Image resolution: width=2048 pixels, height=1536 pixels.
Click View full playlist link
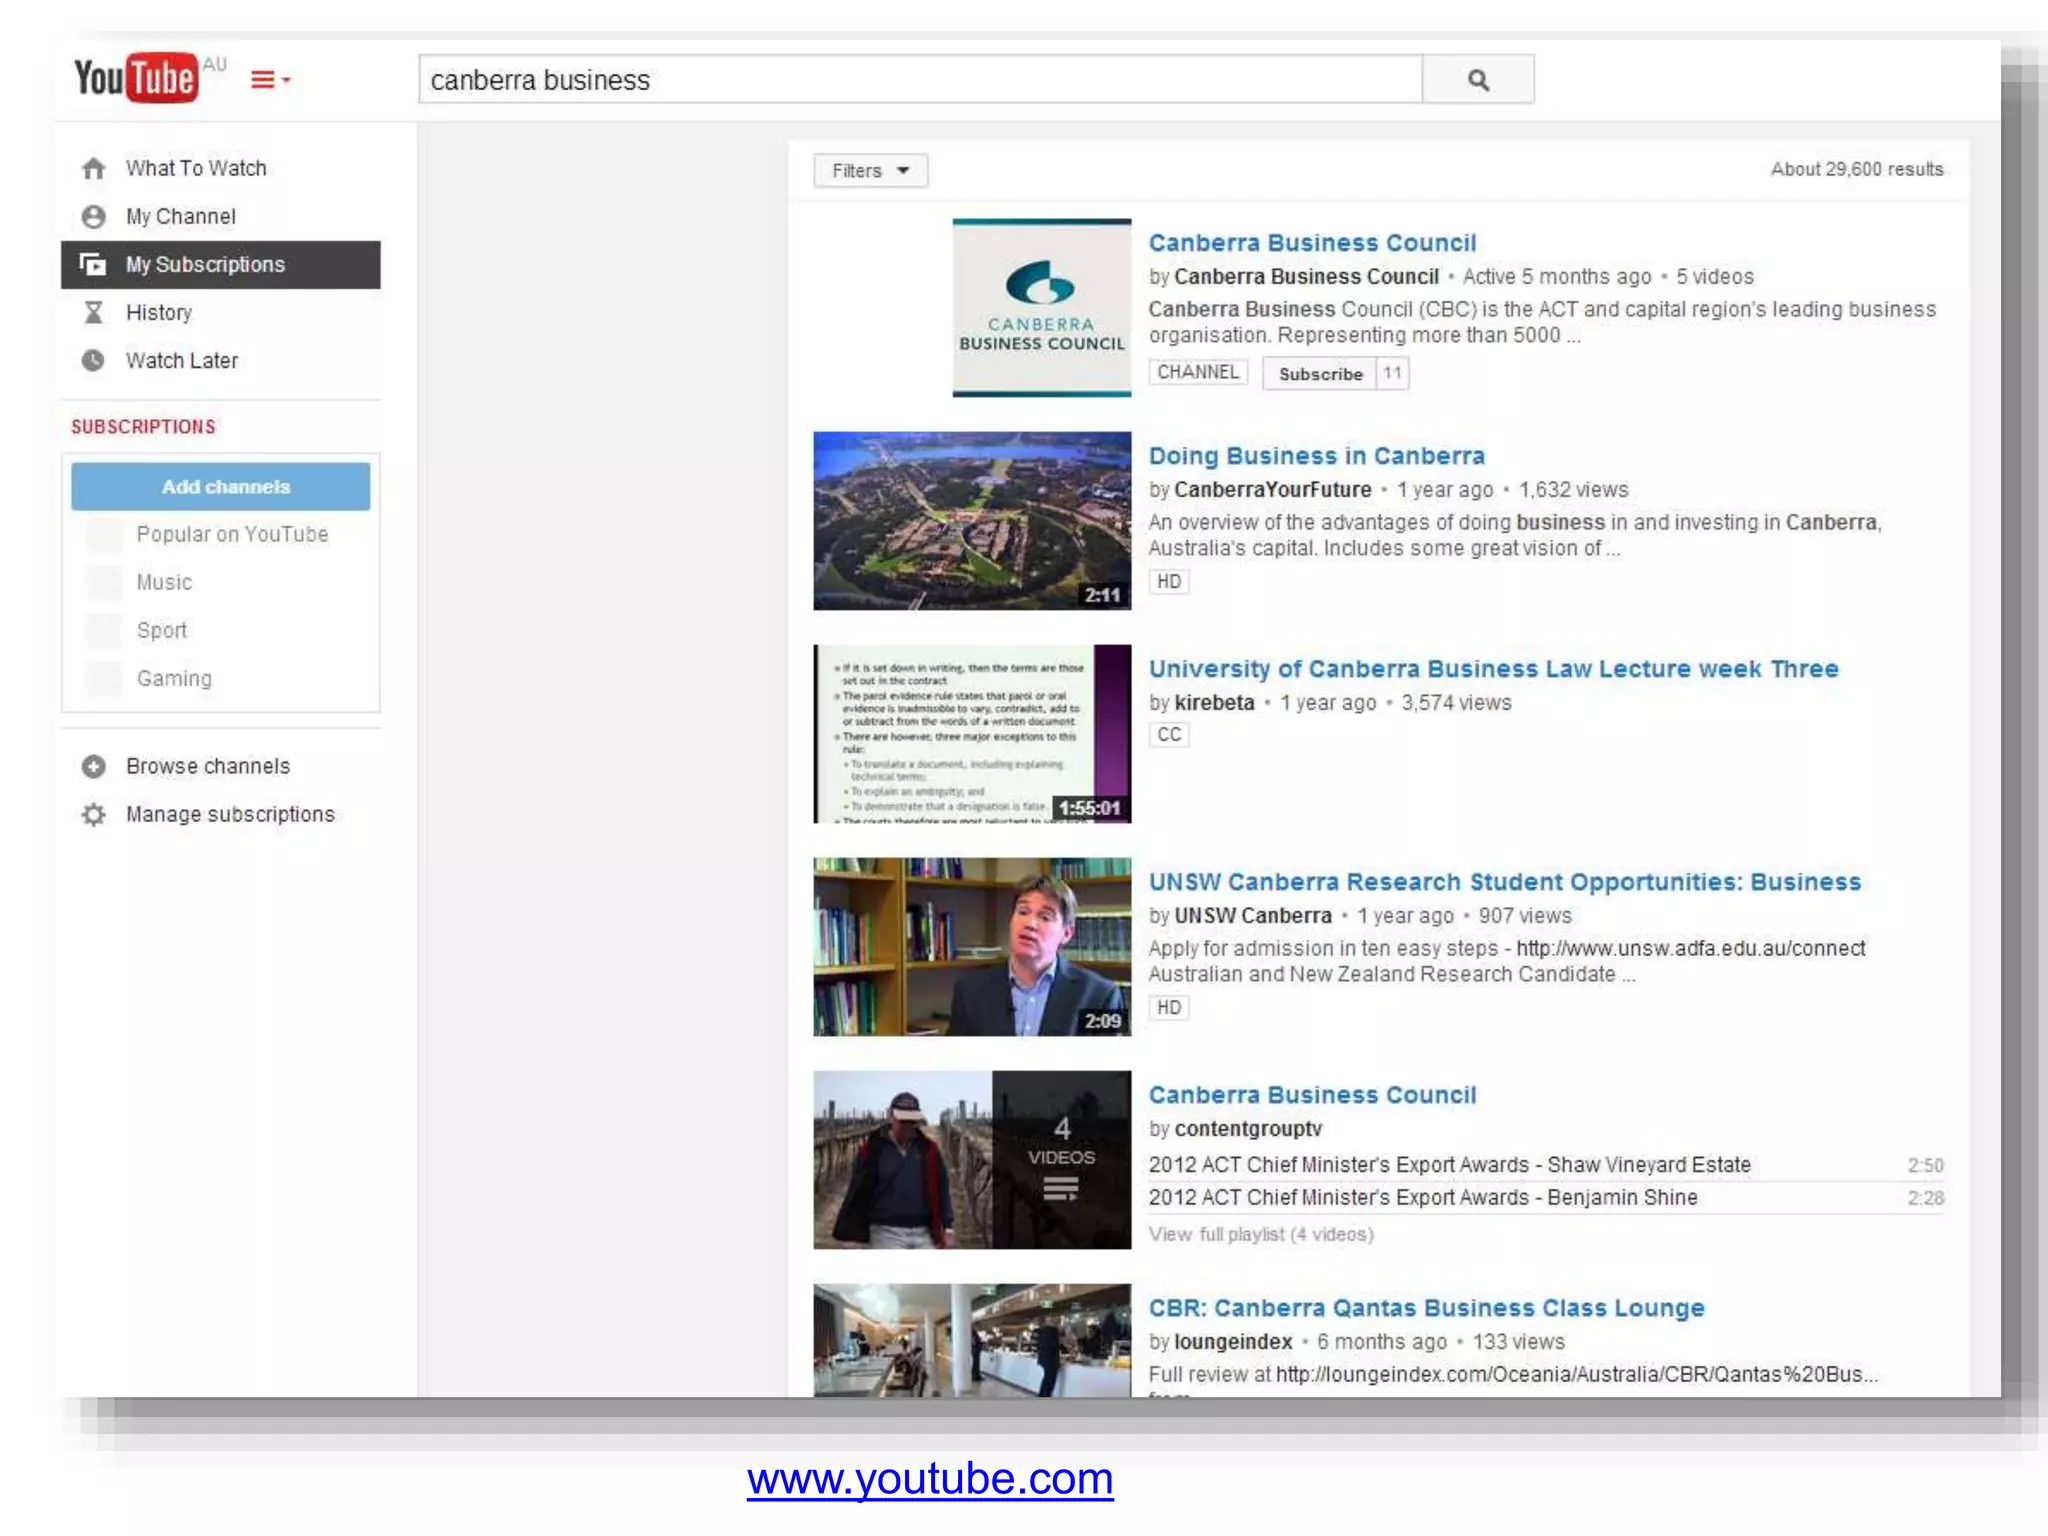(1260, 1235)
